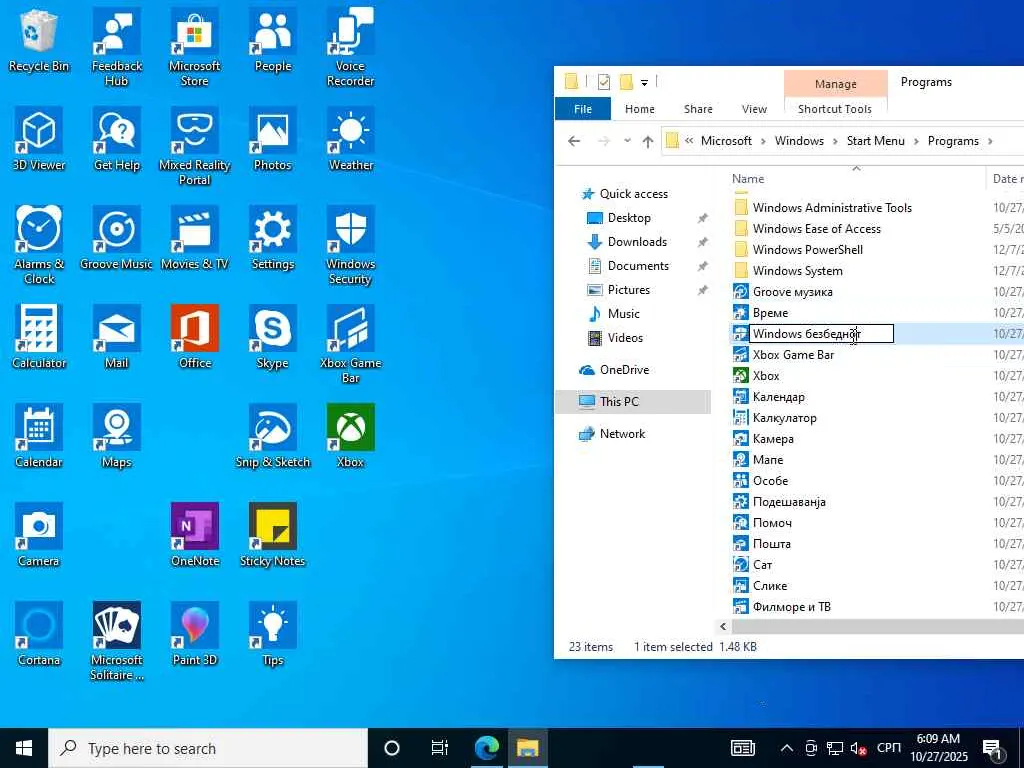
Task: Open the File tab in Explorer
Action: (583, 109)
